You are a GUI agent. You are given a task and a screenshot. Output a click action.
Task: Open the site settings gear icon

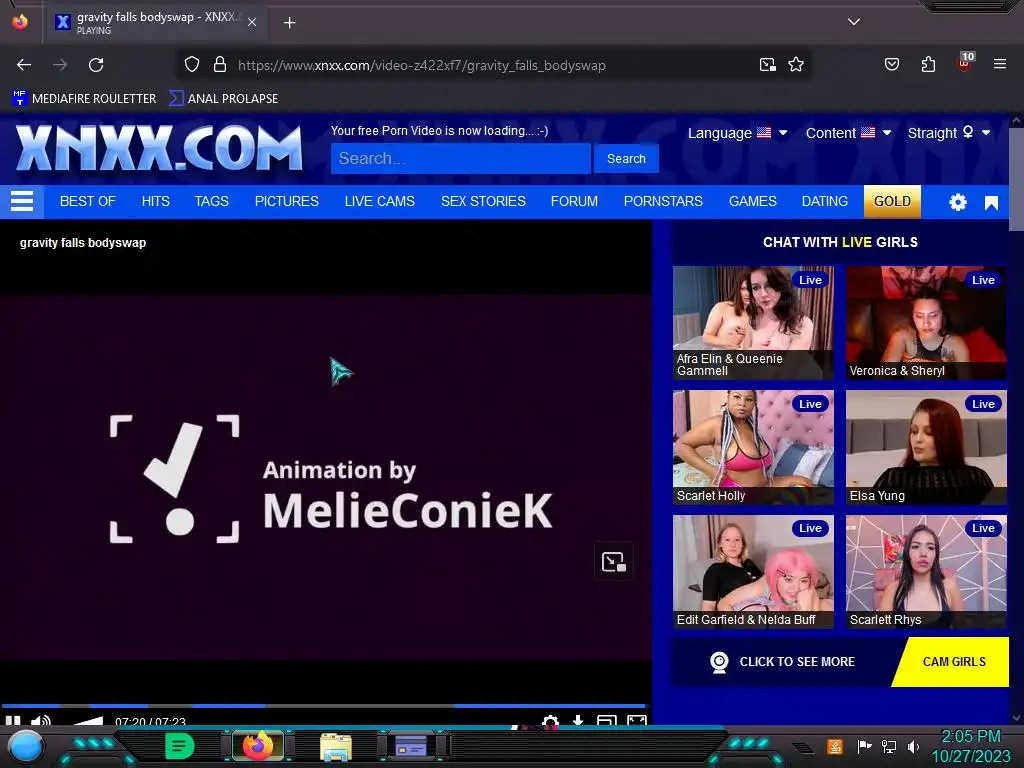[957, 202]
